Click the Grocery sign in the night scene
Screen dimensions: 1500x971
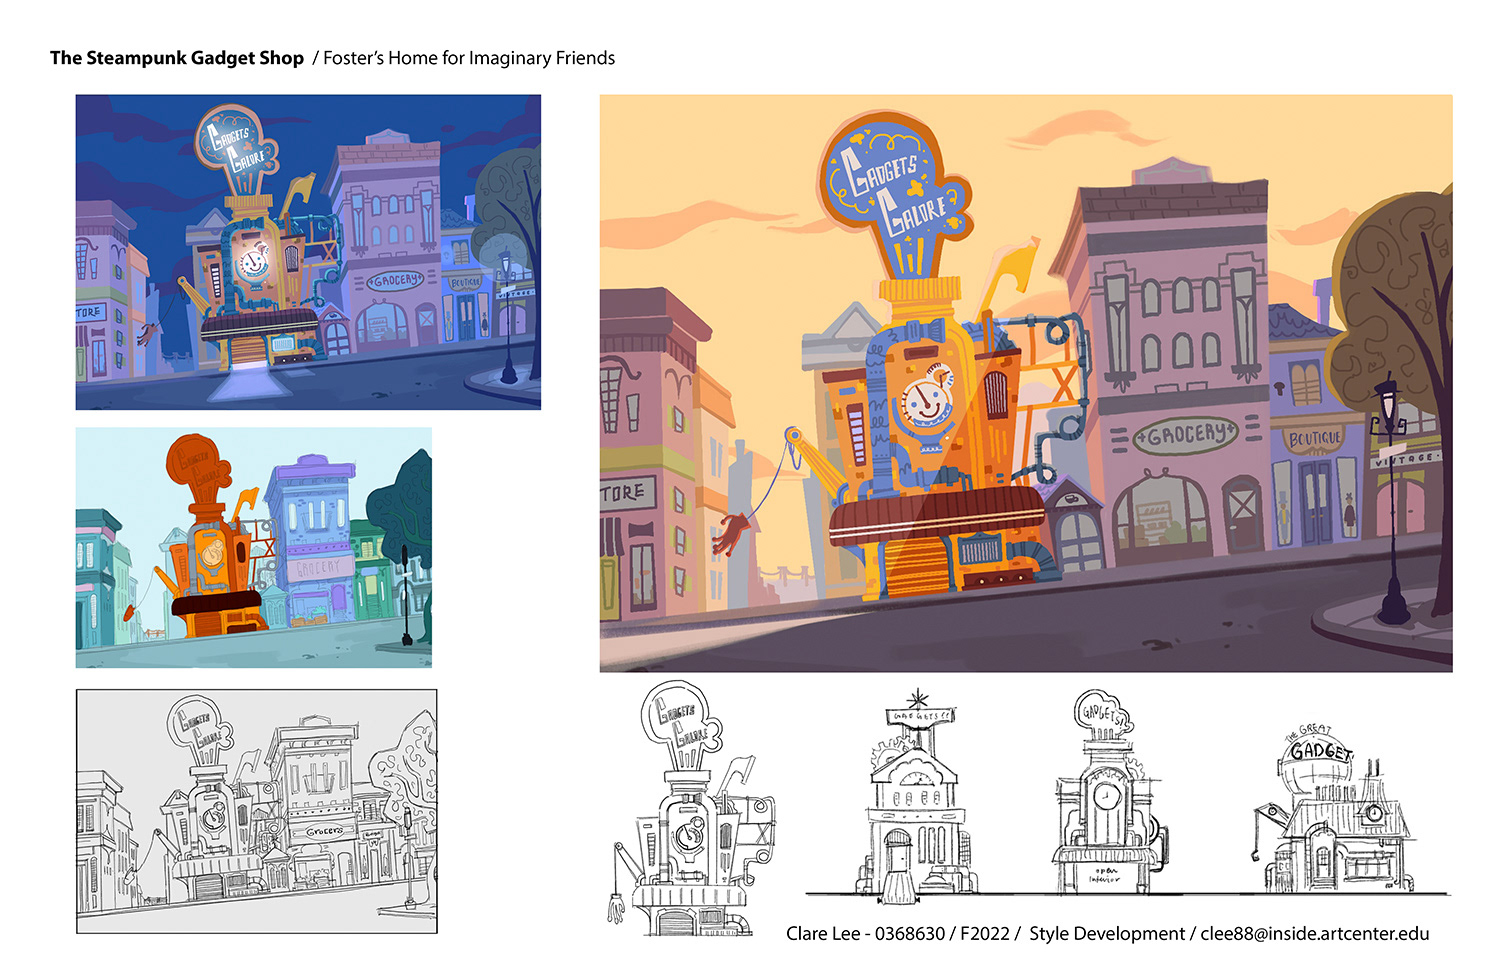pyautogui.click(x=397, y=281)
